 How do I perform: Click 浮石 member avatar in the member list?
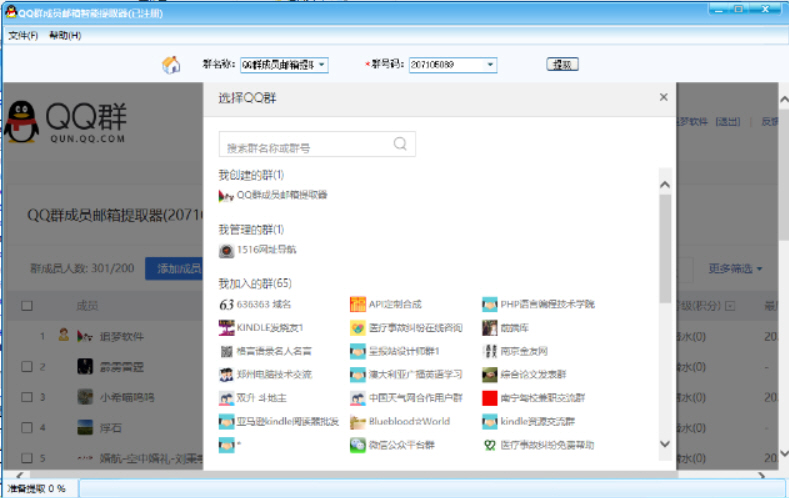click(x=85, y=428)
